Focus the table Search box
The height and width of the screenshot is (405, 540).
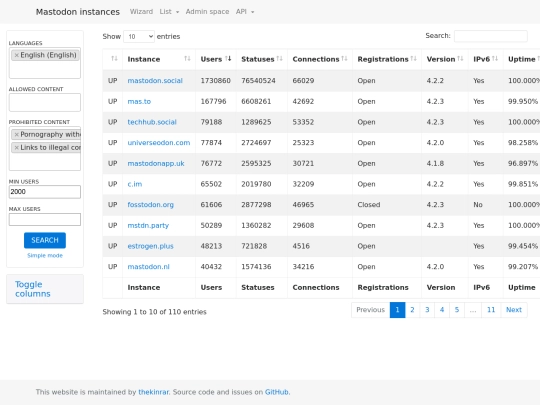coord(491,36)
